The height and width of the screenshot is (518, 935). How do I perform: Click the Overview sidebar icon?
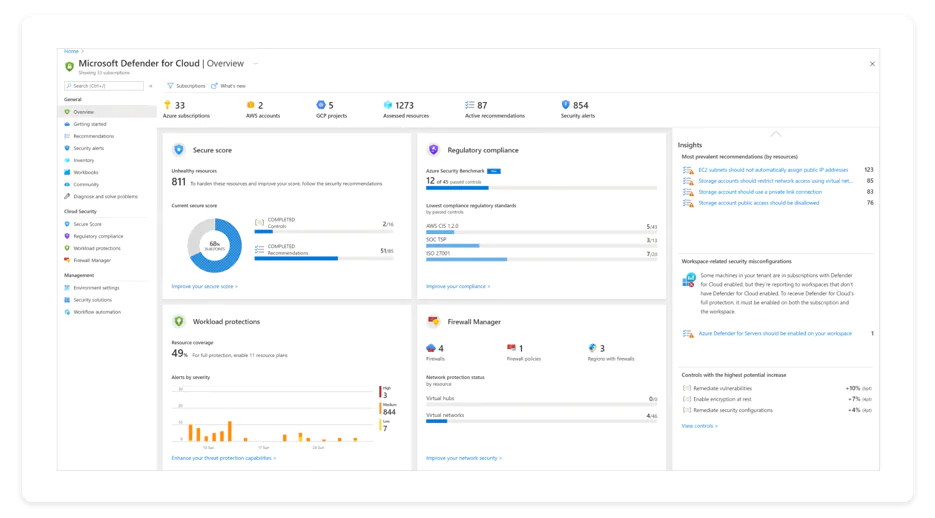tap(67, 111)
